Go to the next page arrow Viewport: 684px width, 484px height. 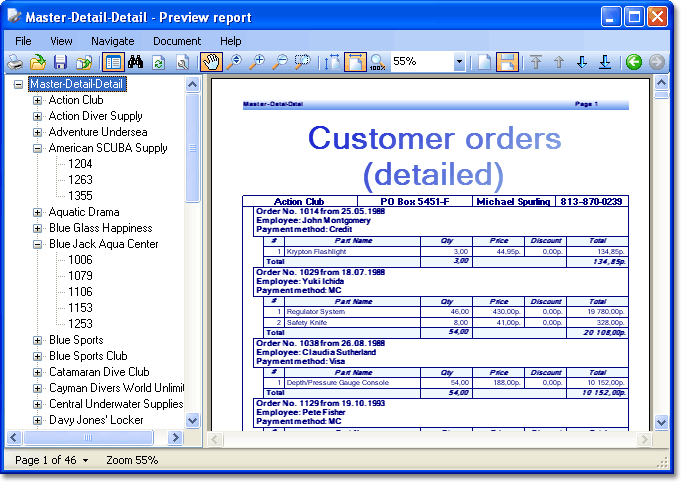point(581,62)
